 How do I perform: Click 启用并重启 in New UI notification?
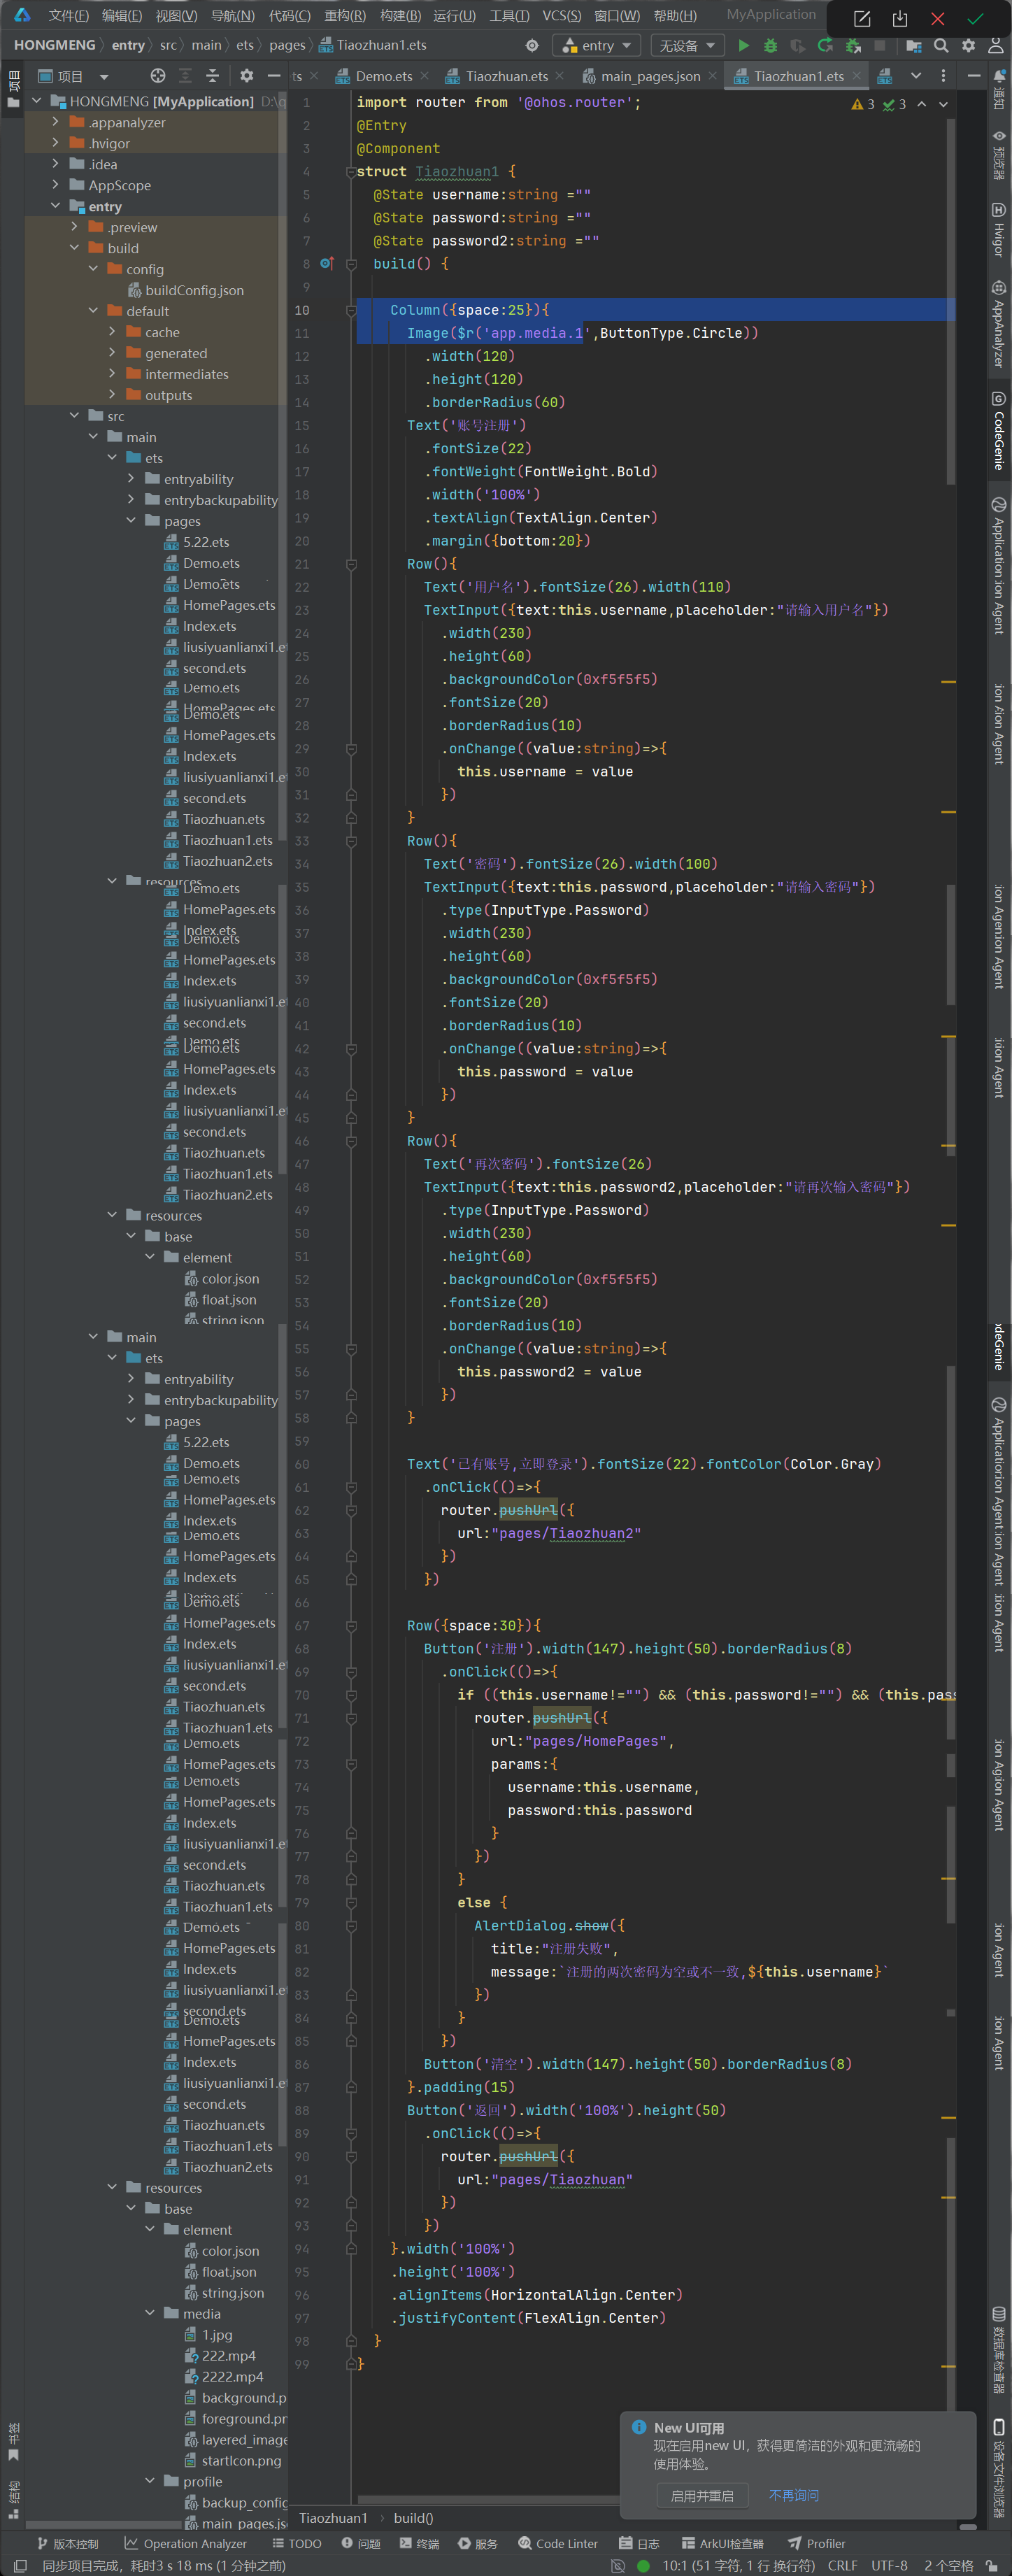click(702, 2495)
